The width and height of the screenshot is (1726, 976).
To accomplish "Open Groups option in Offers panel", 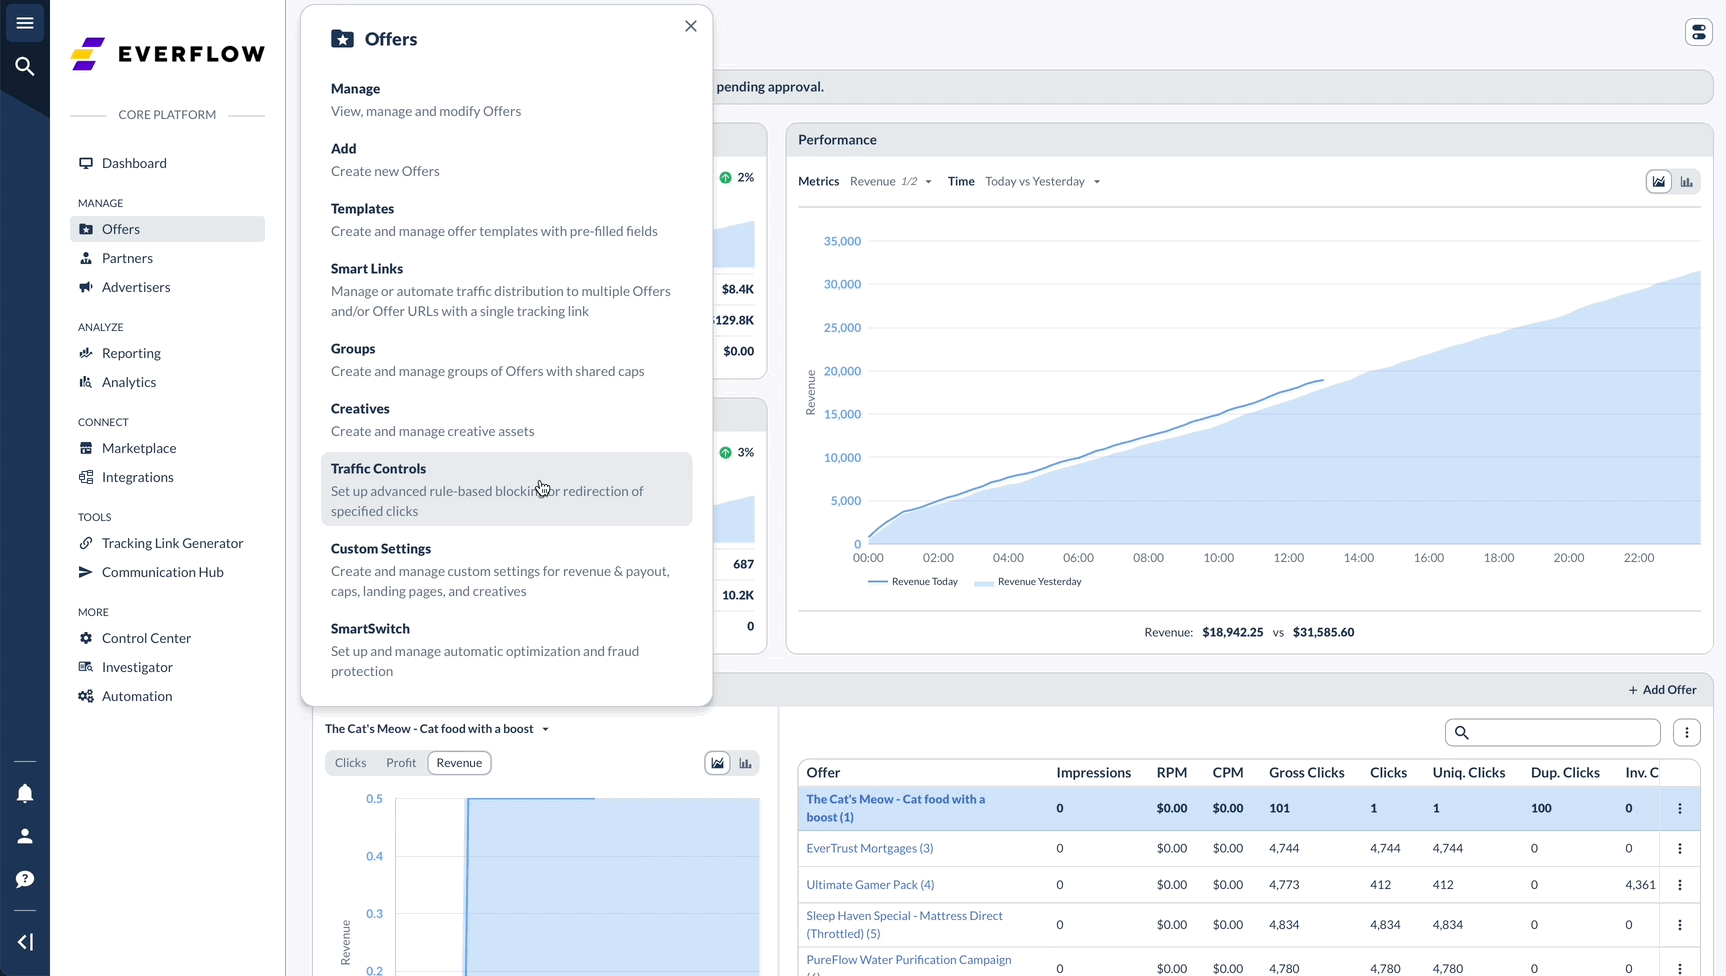I will coord(506,359).
